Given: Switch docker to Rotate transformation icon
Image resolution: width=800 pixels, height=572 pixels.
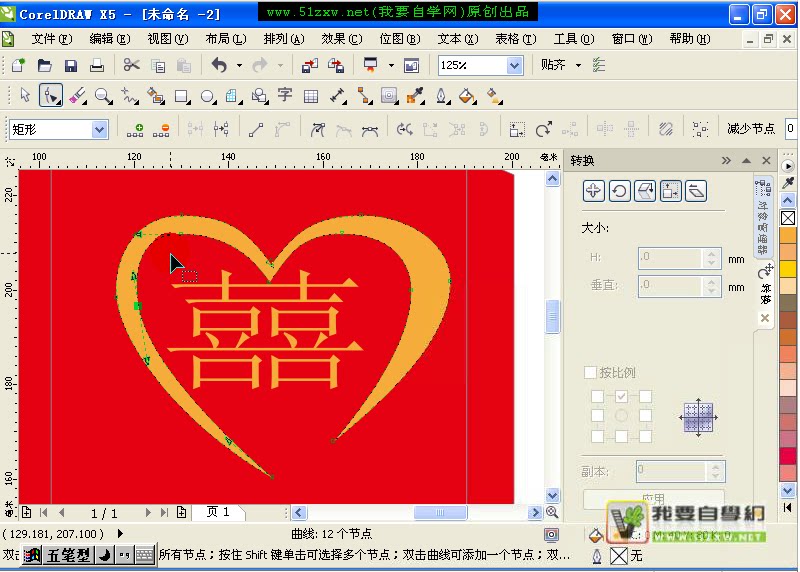Looking at the screenshot, I should tap(619, 191).
